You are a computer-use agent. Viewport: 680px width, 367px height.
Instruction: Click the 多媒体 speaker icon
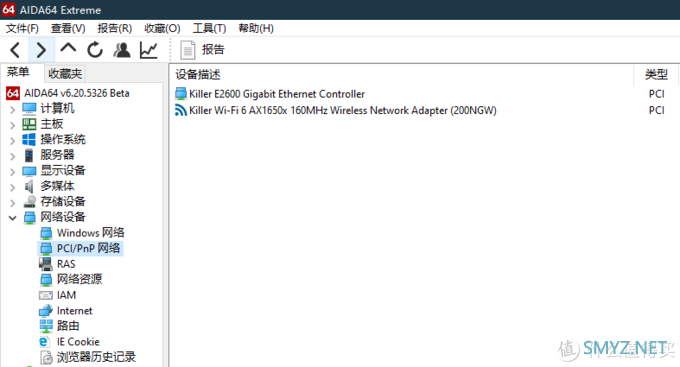29,186
